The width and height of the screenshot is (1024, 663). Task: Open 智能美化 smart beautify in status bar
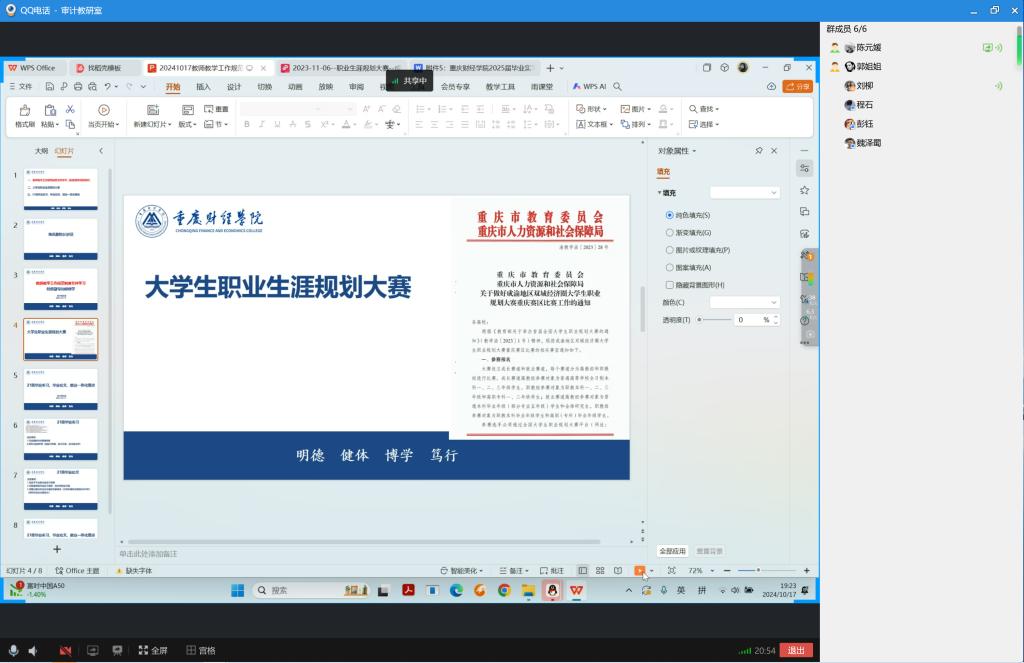click(x=462, y=571)
